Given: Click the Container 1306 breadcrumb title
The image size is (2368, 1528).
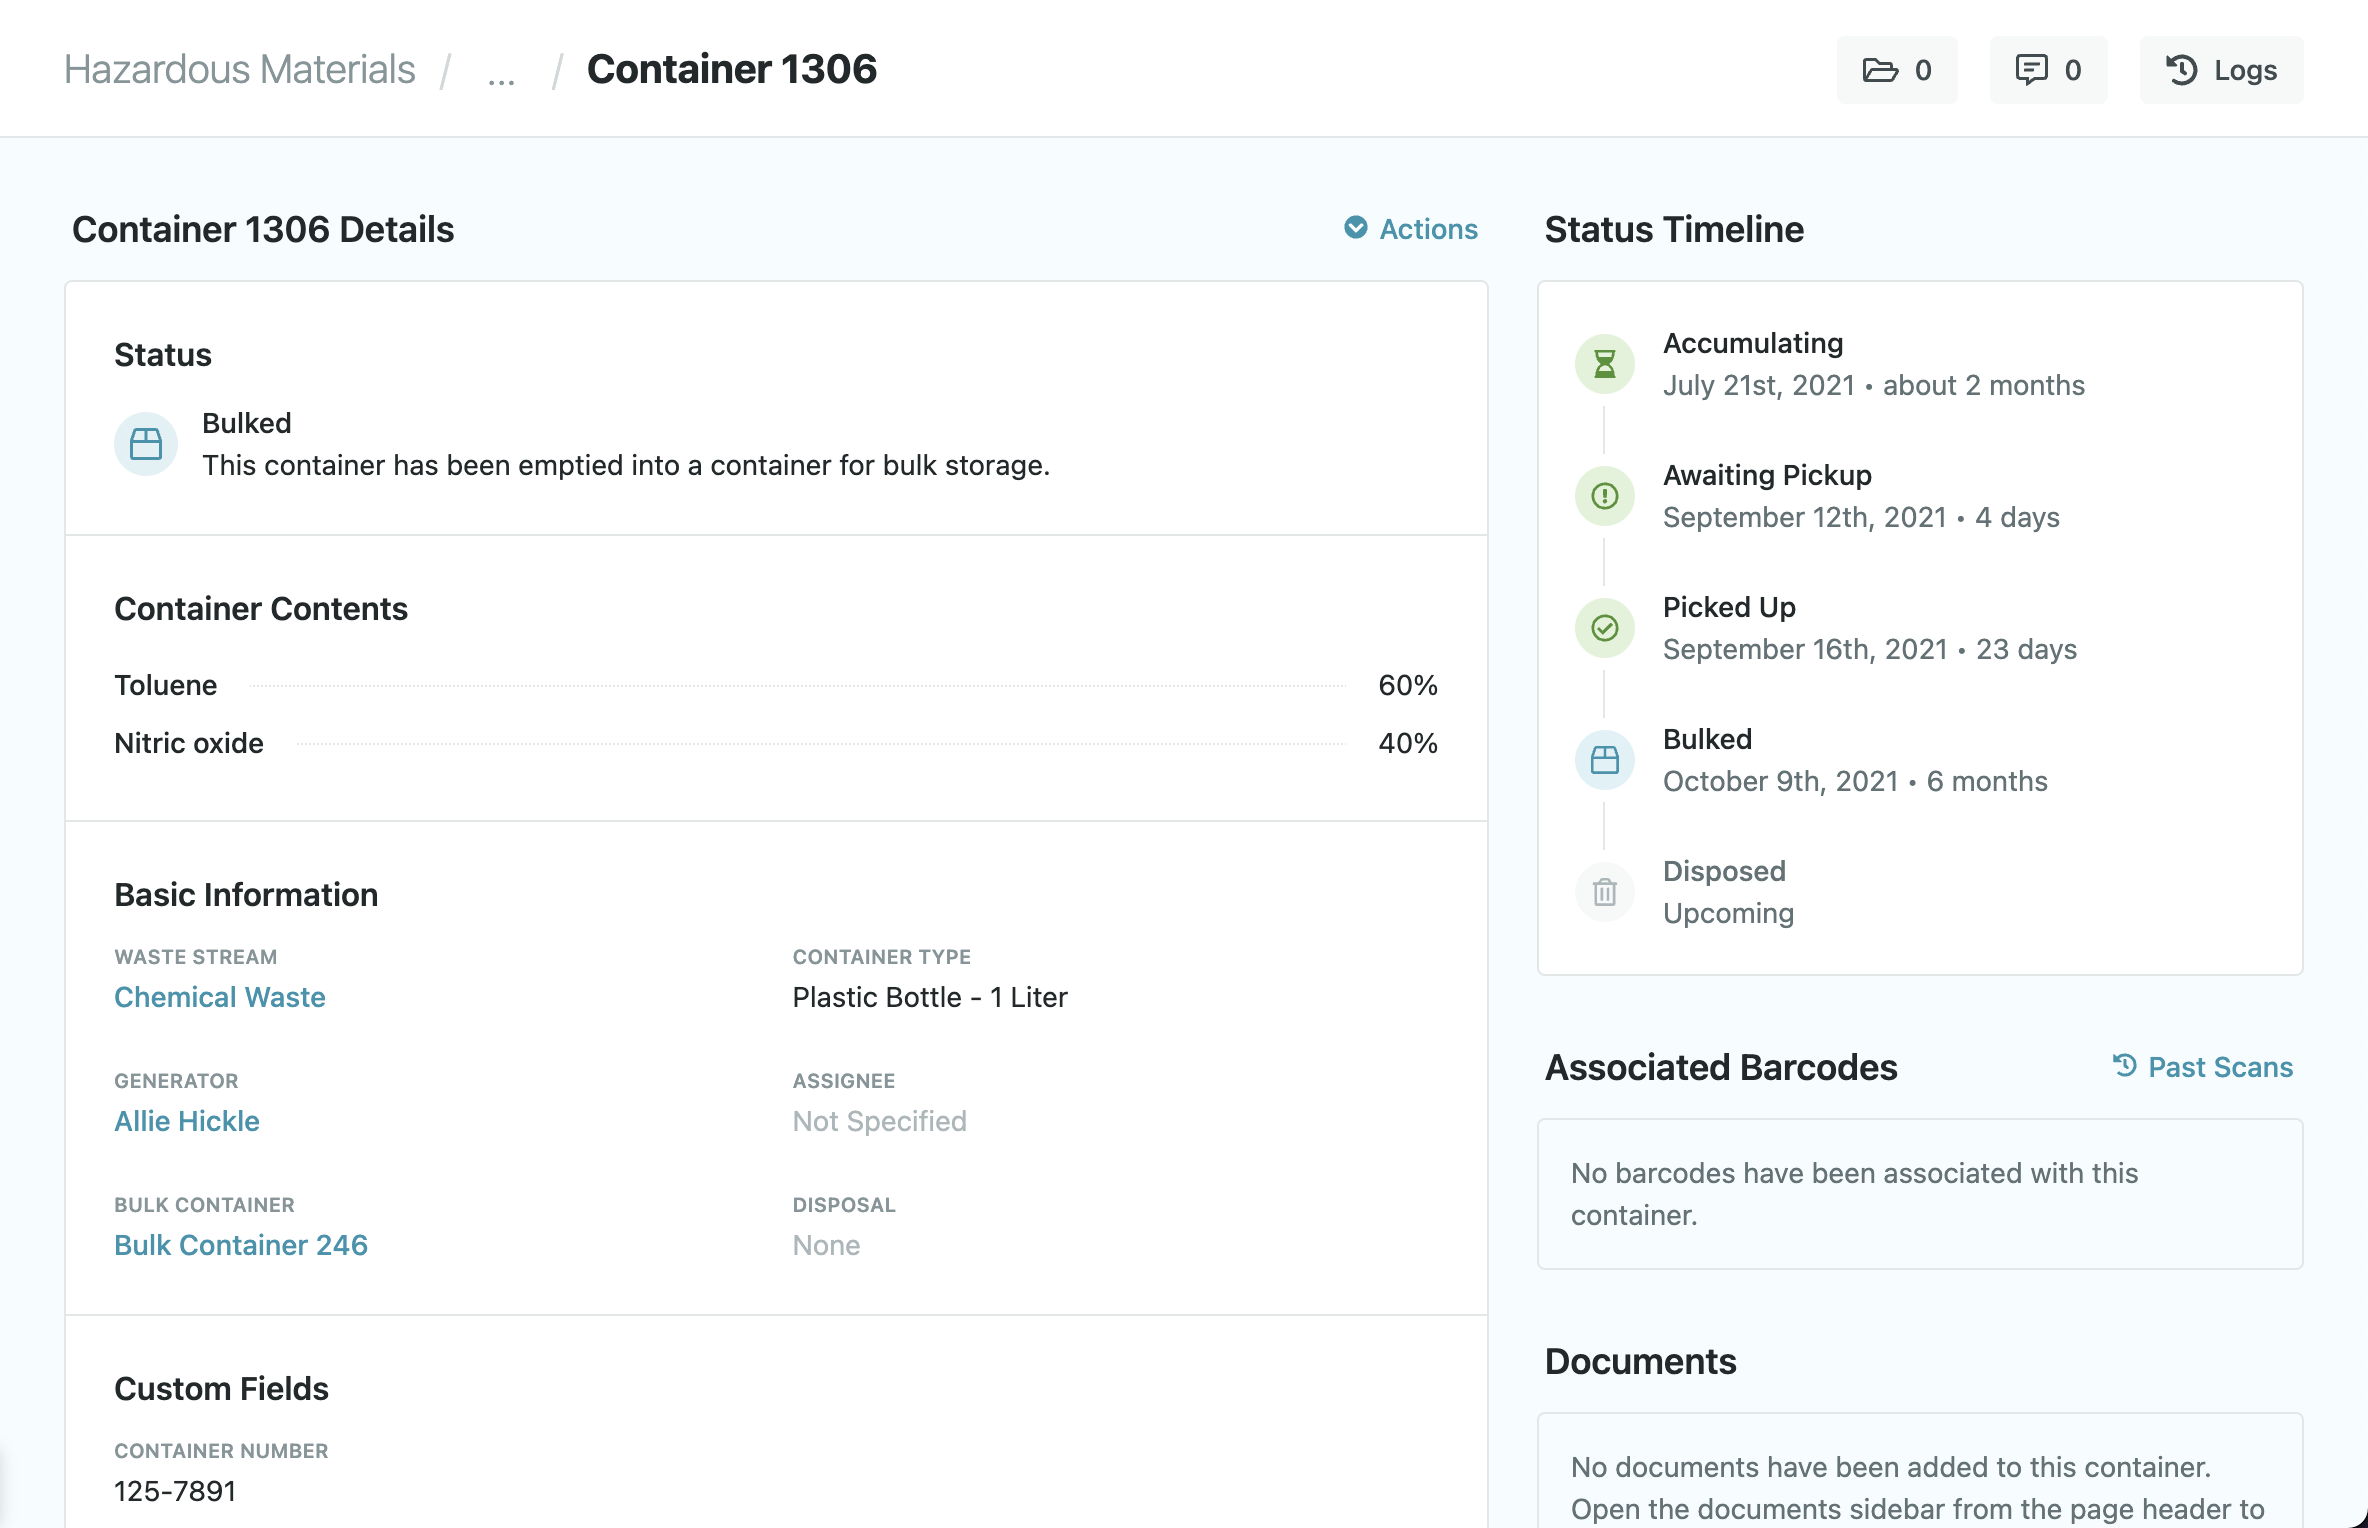Looking at the screenshot, I should [731, 70].
